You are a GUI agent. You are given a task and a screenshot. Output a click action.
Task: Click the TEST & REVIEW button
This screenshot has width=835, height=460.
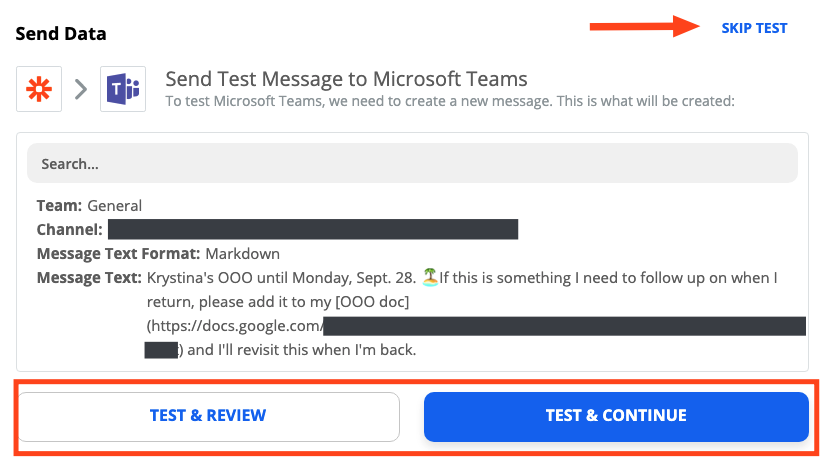(208, 416)
